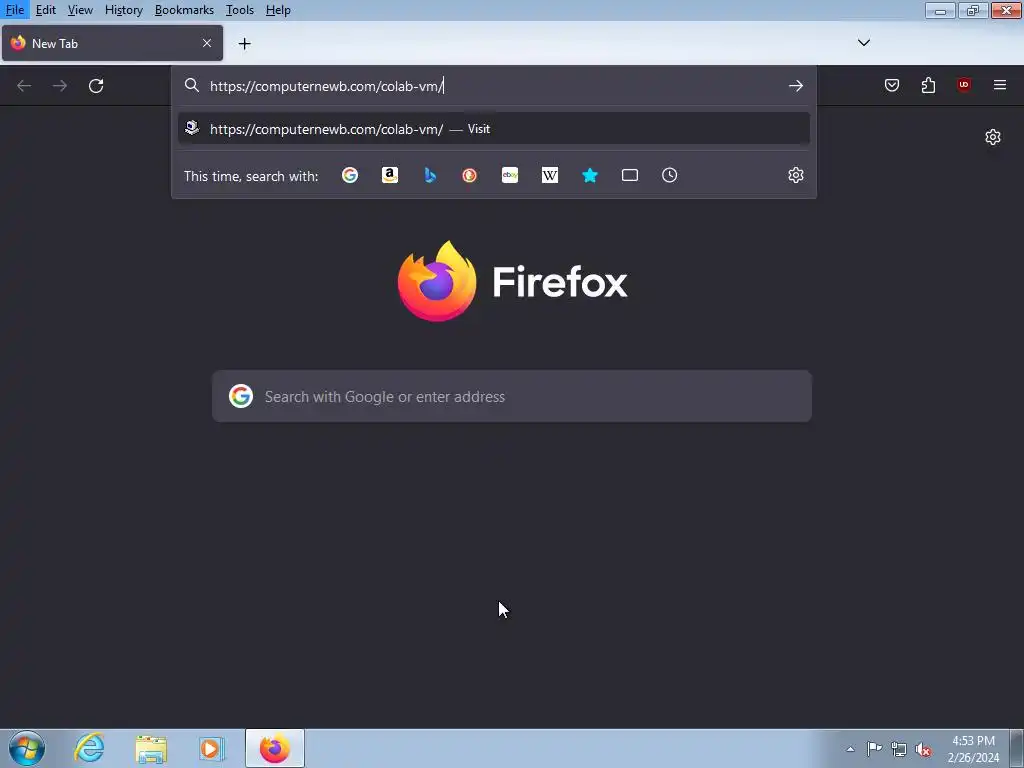This screenshot has height=768, width=1024.
Task: Open network status tray icon
Action: point(899,749)
